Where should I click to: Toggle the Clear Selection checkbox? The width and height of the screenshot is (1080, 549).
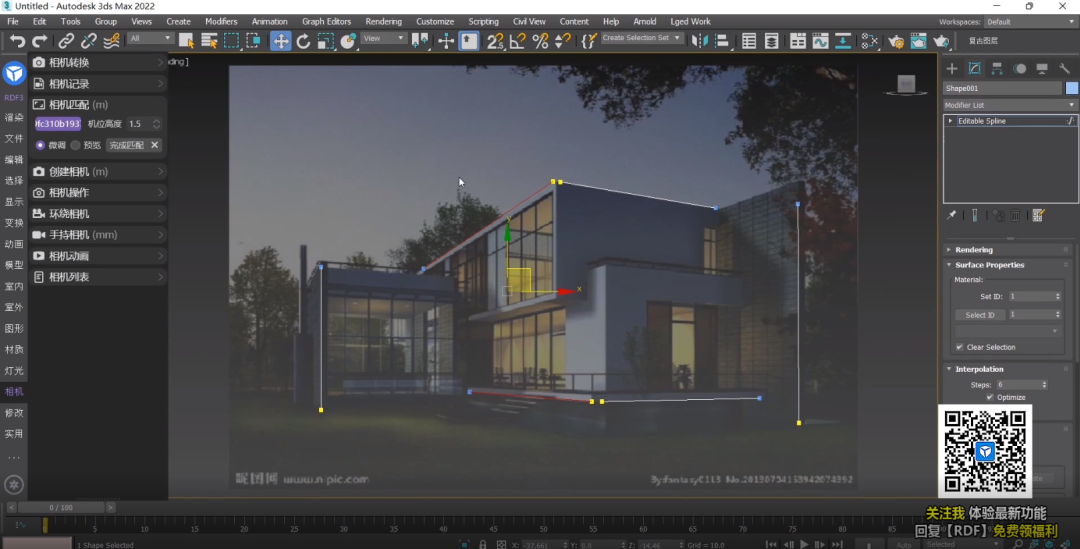[959, 347]
